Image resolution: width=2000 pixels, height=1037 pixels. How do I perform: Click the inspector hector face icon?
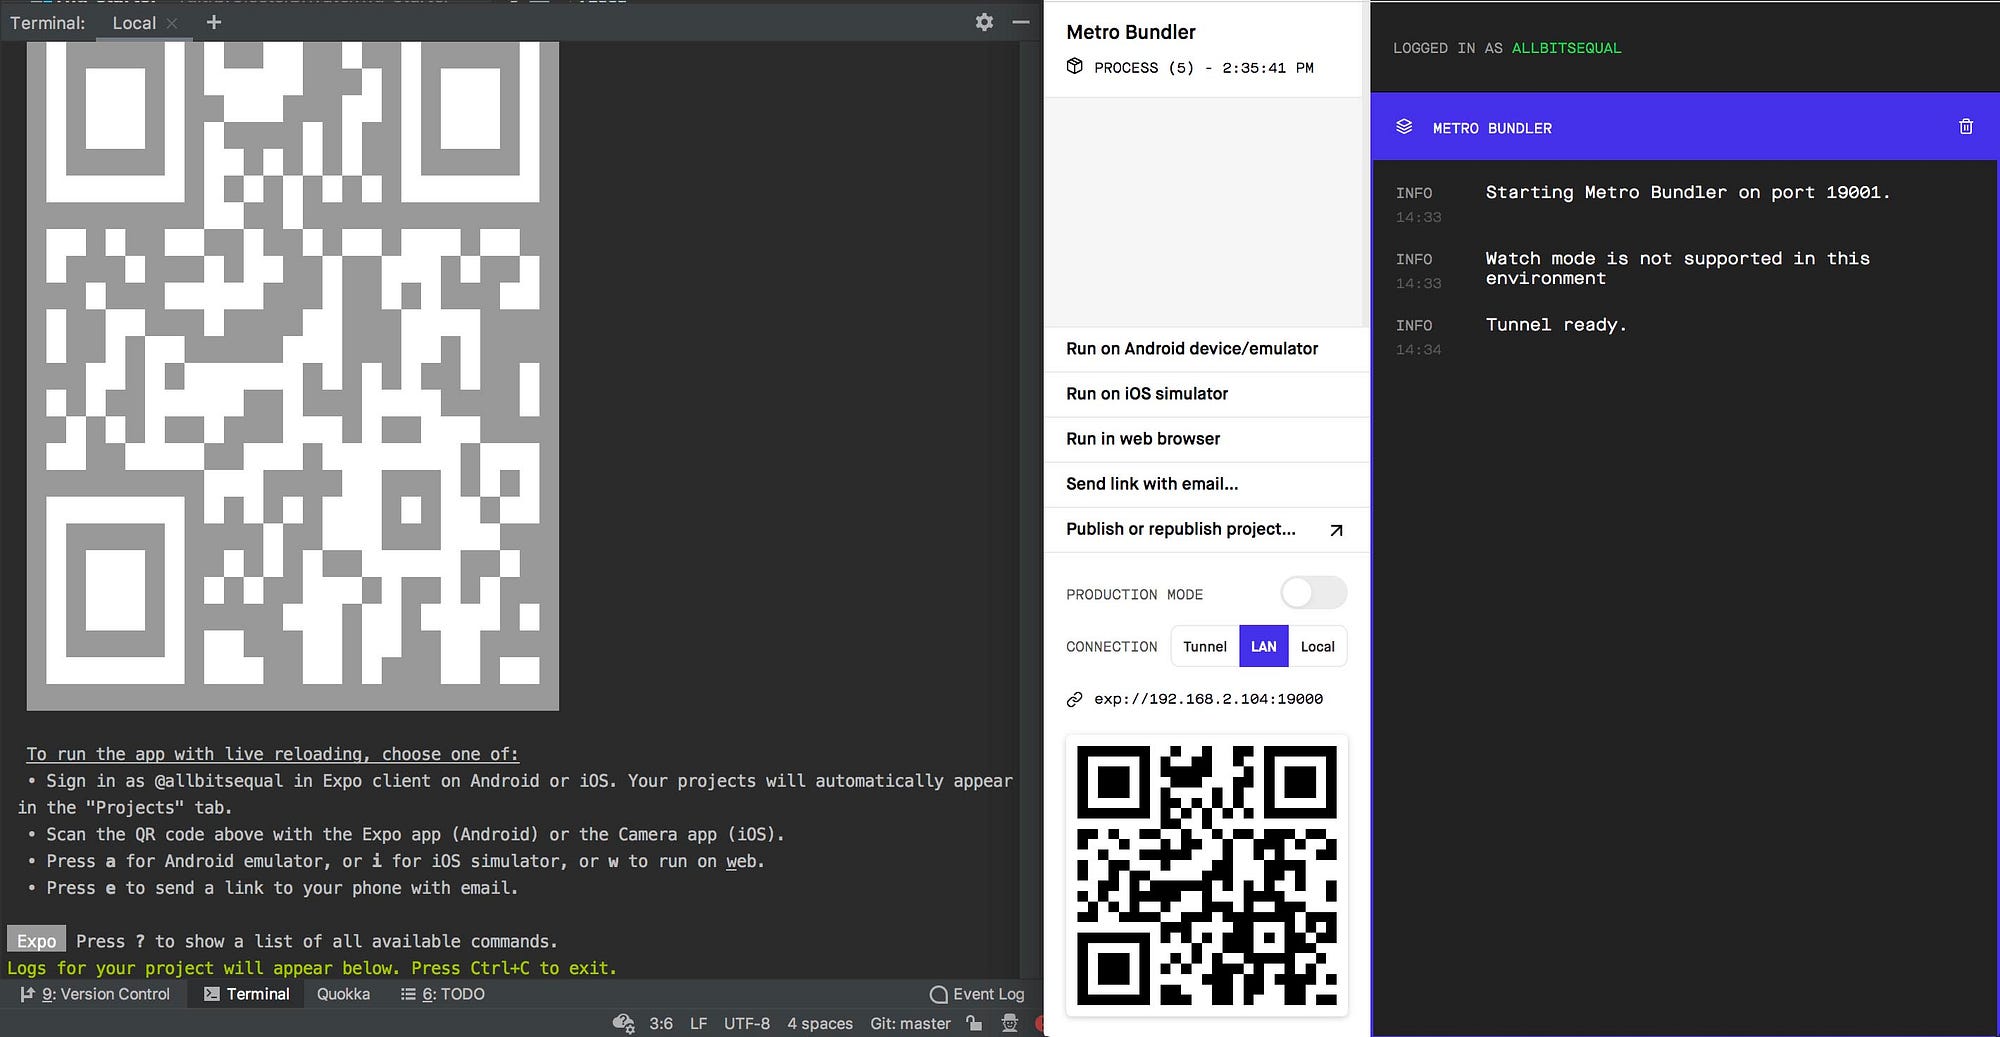coord(1010,1023)
